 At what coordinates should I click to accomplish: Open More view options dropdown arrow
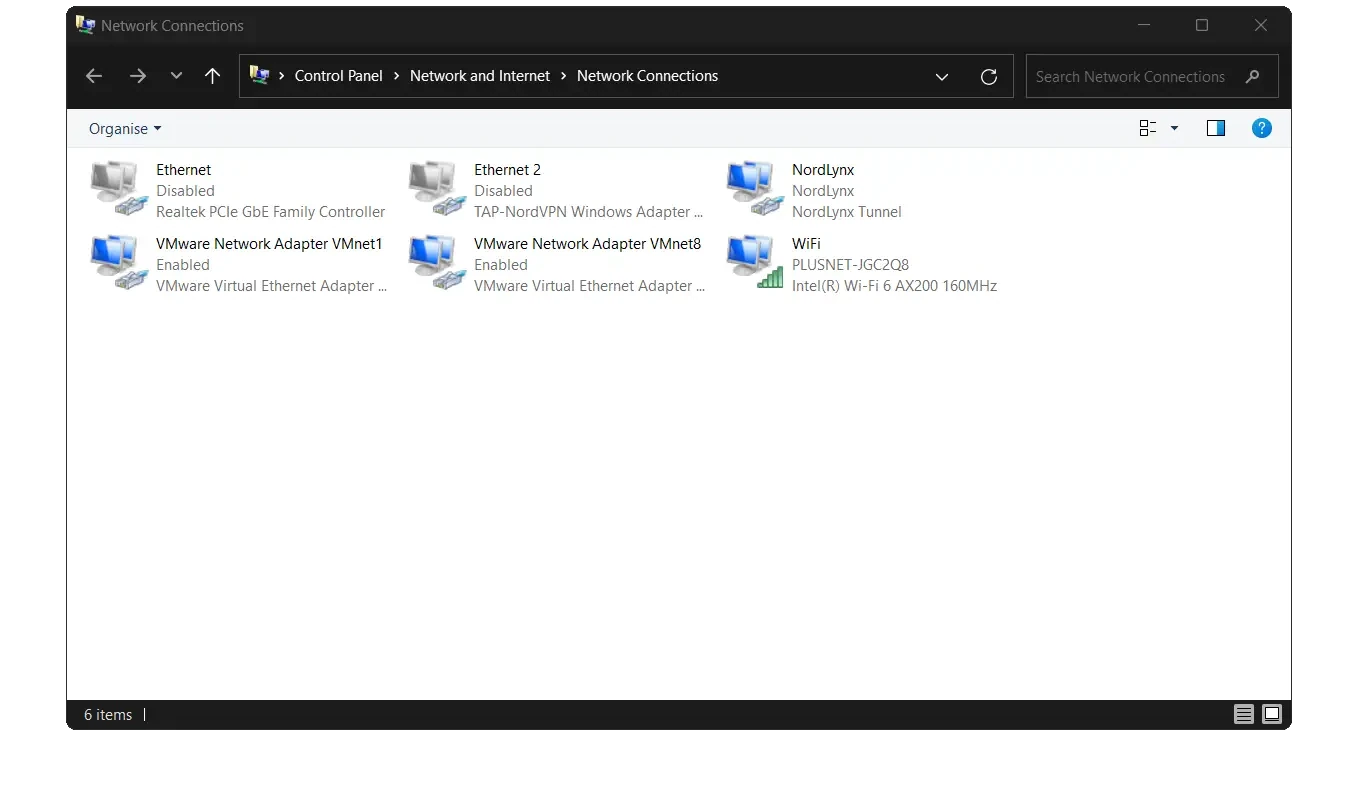tap(1174, 128)
